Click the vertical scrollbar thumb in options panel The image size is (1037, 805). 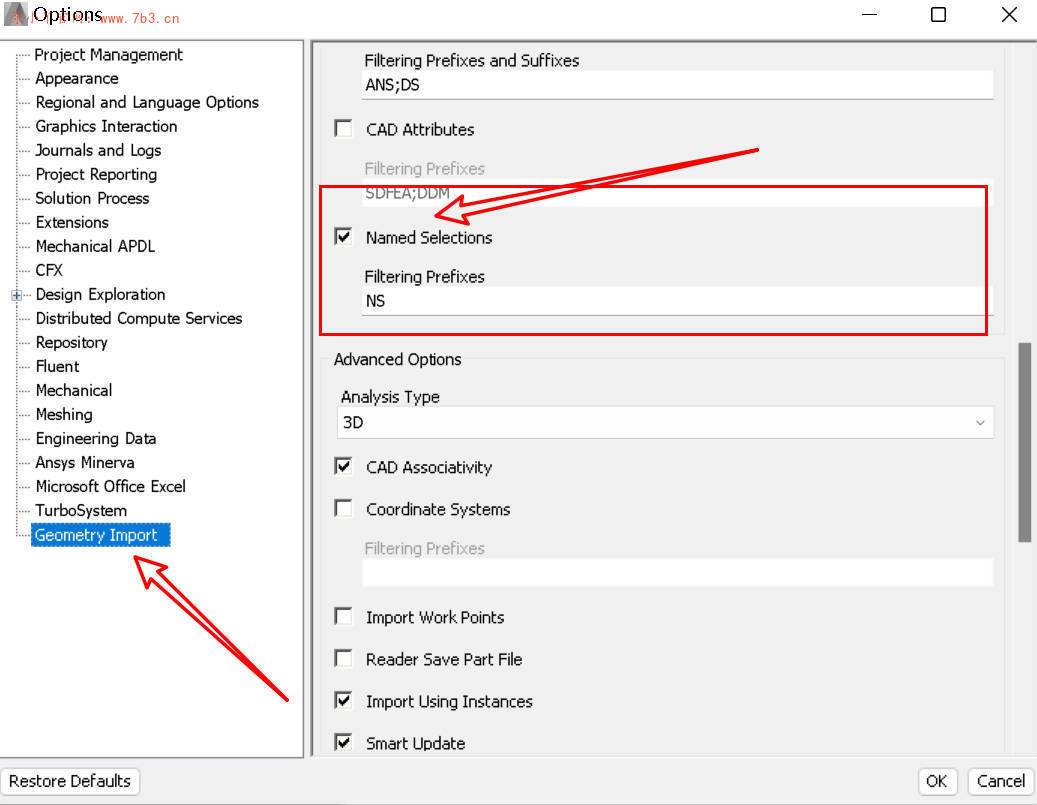[1024, 441]
